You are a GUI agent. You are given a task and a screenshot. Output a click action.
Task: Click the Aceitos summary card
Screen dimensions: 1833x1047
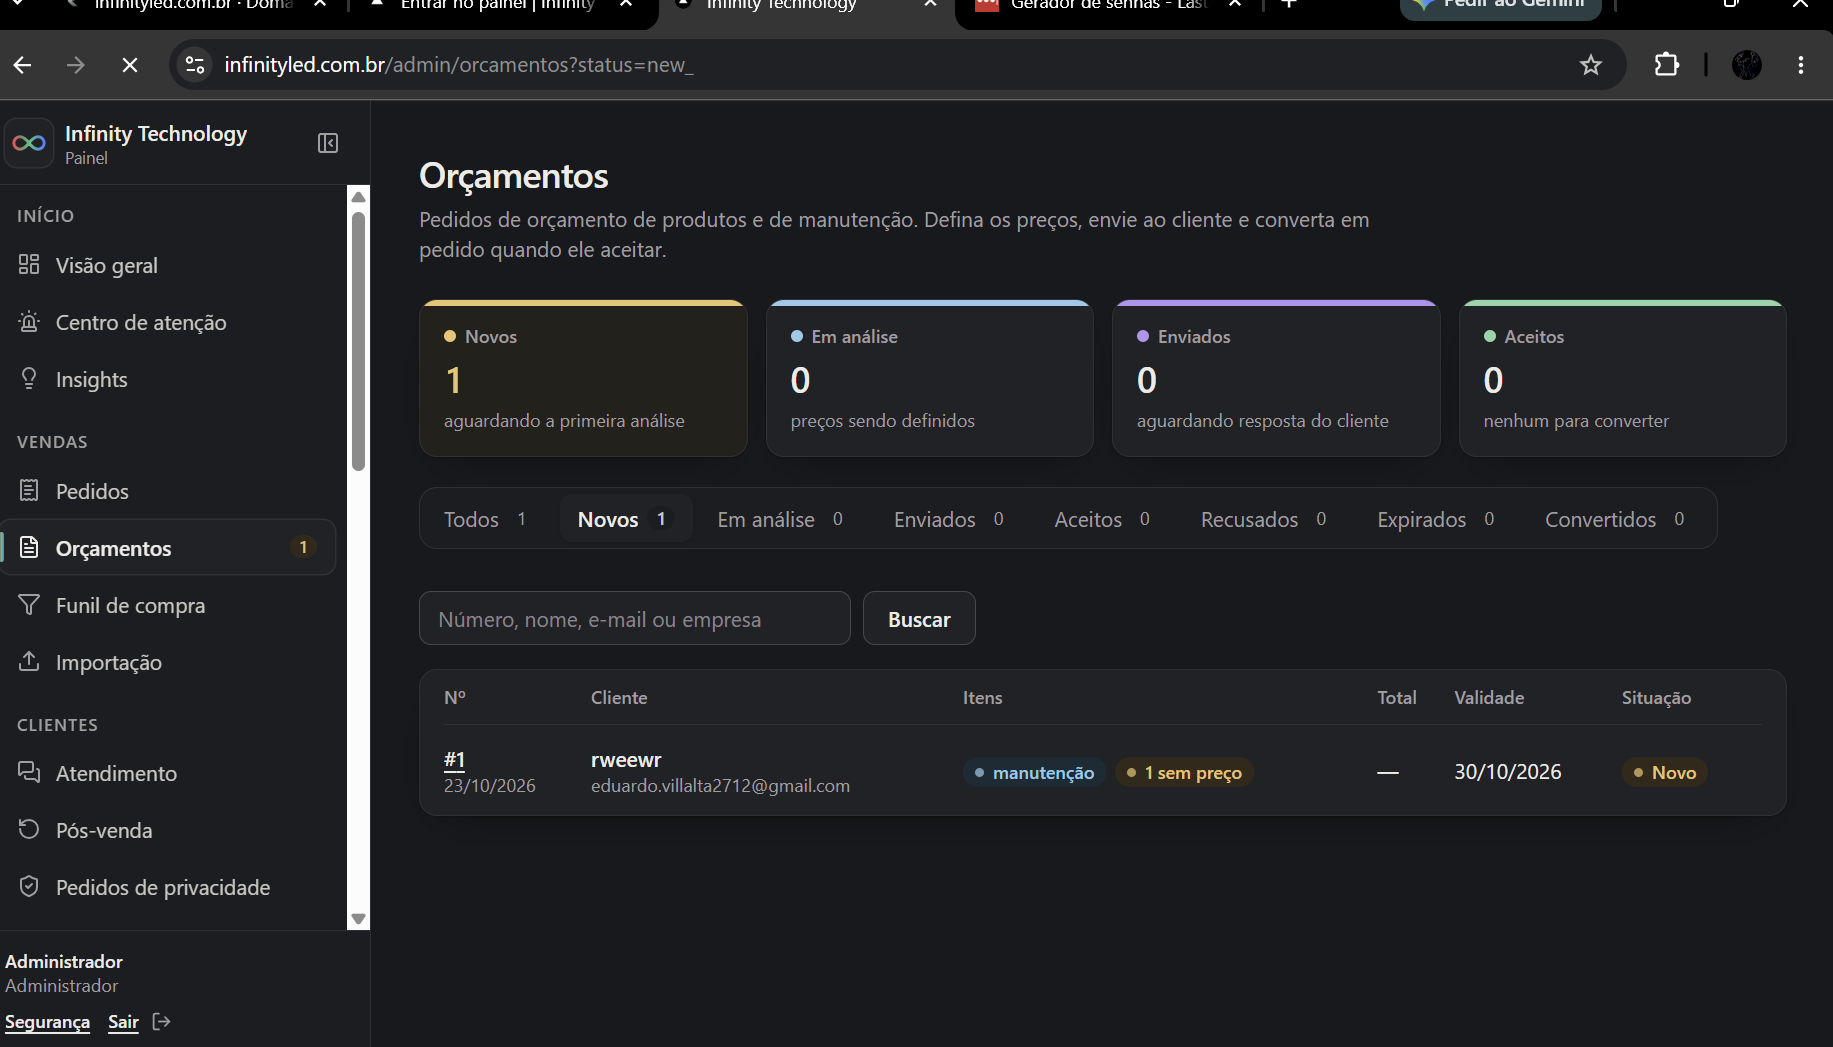[1623, 378]
